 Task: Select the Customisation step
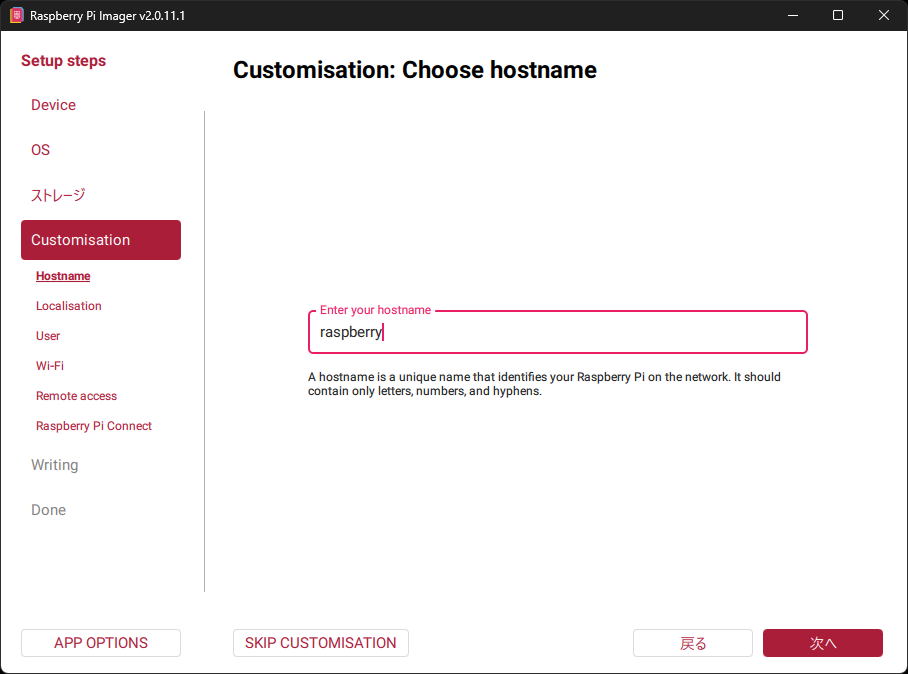101,240
